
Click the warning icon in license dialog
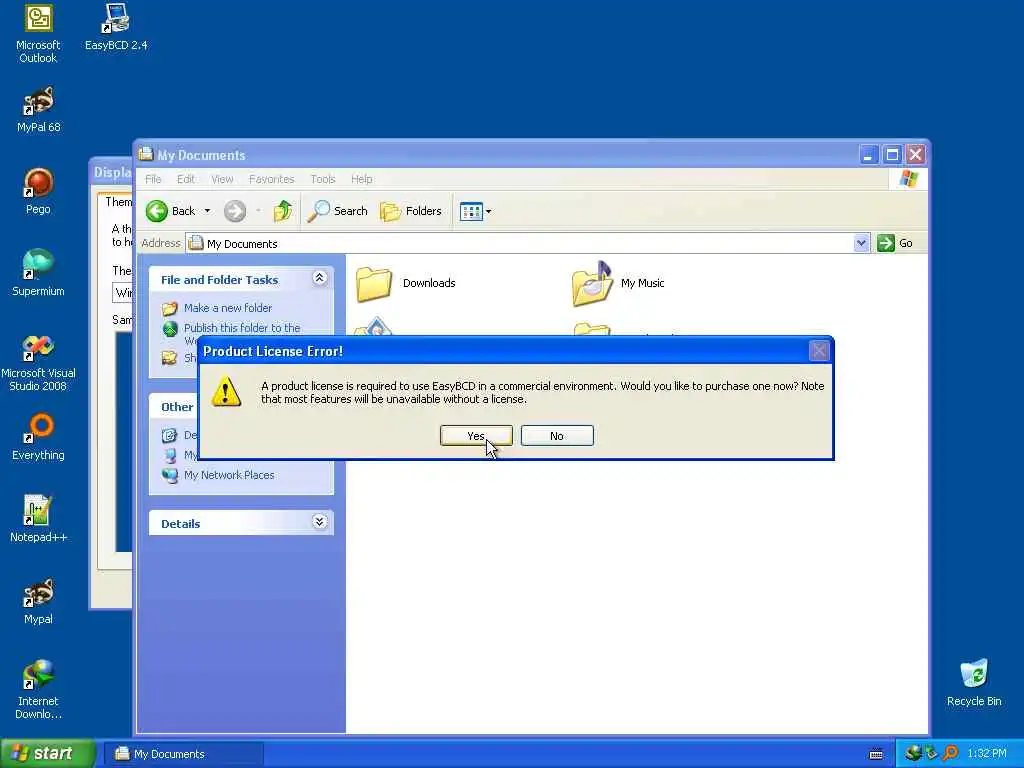[226, 392]
